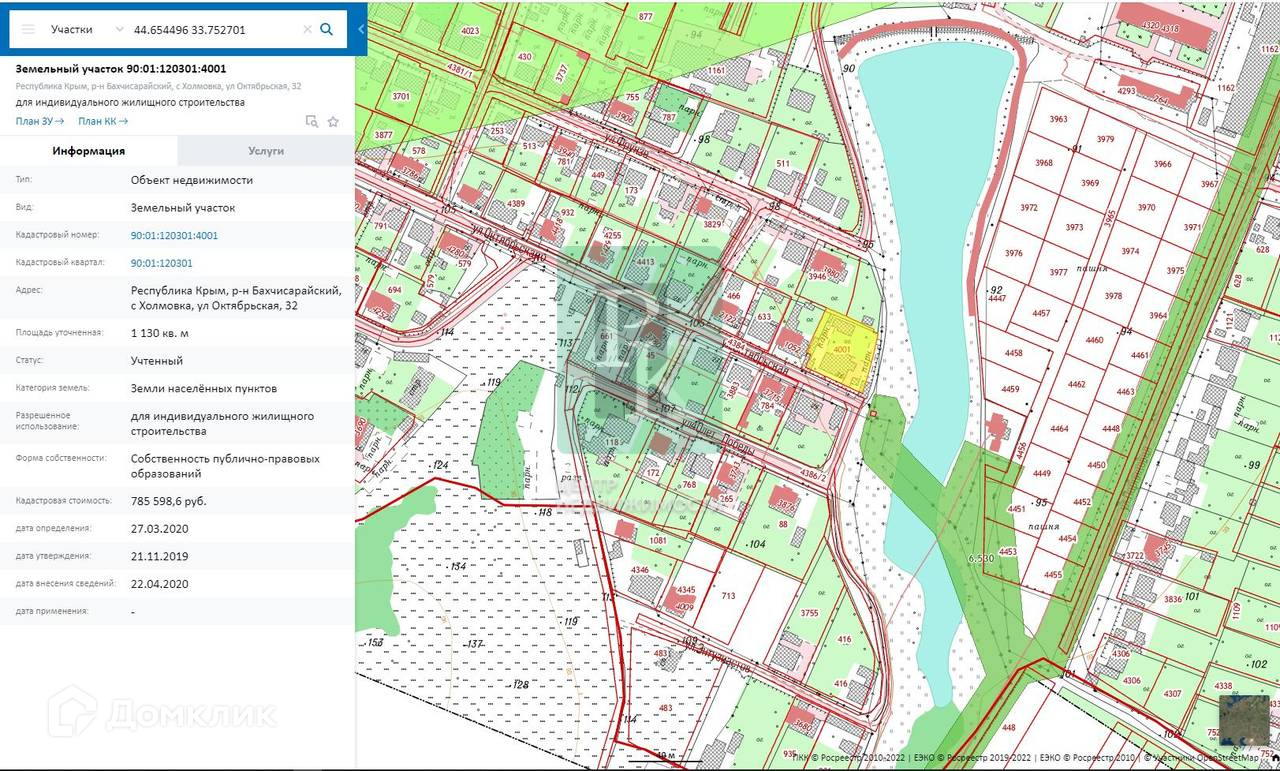Select parcel 3963 on the map
This screenshot has width=1280, height=771.
[x=1058, y=120]
